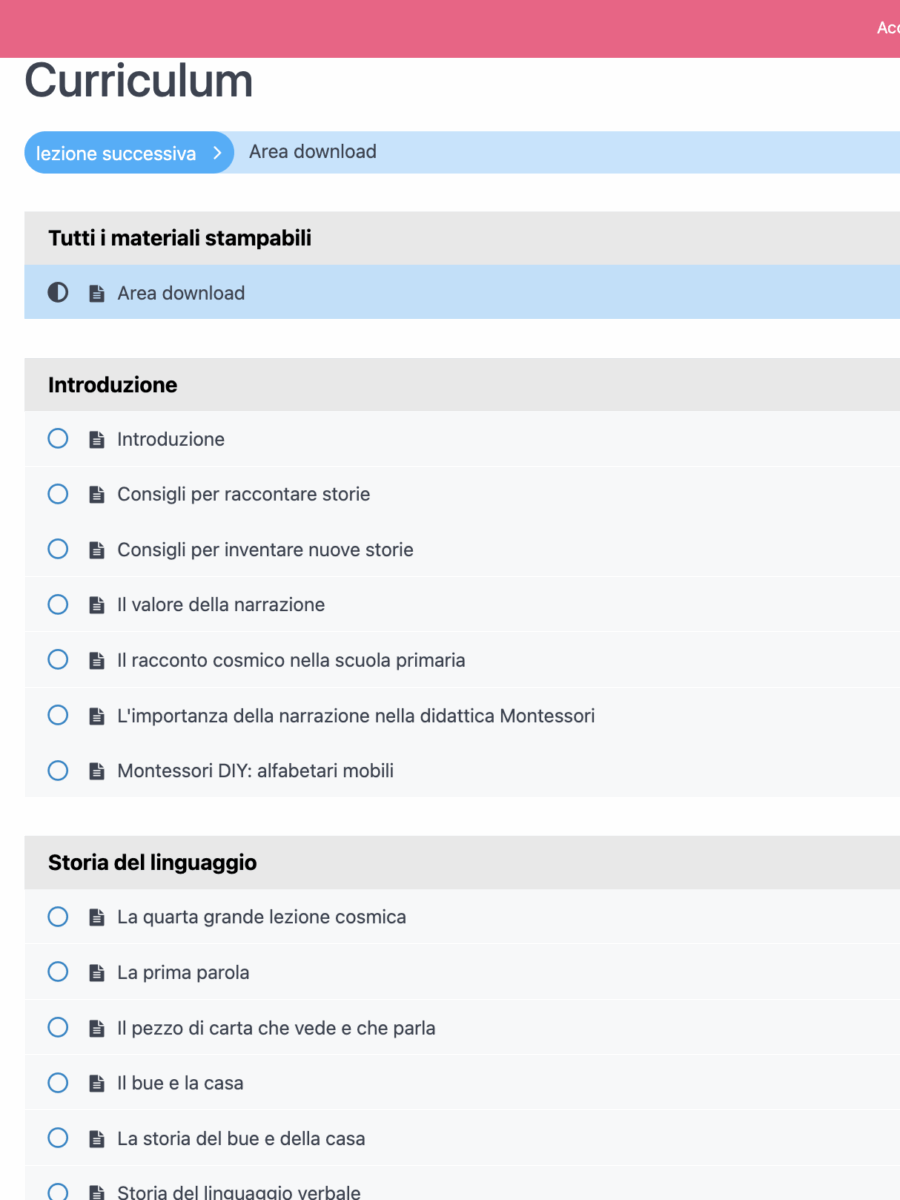Click document icon beside Il bue e la casa

tap(97, 1083)
